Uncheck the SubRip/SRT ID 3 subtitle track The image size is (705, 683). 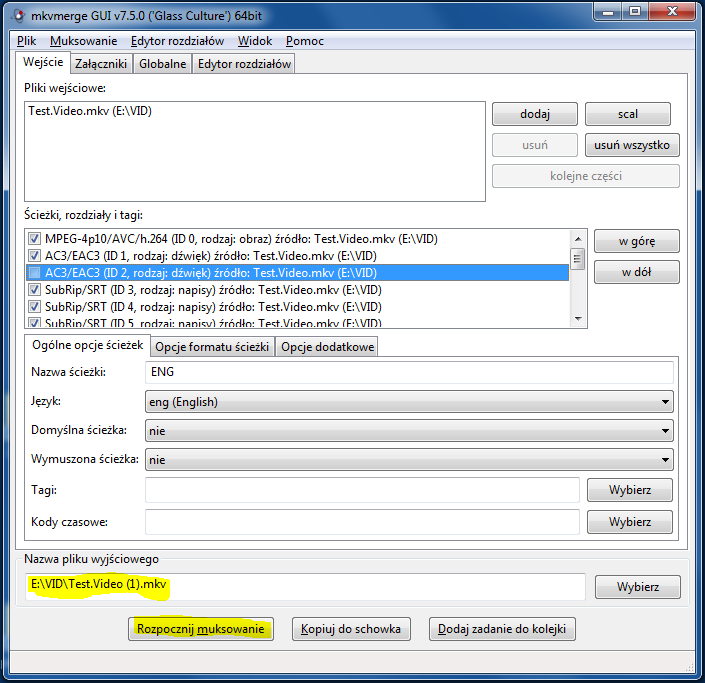point(34,290)
